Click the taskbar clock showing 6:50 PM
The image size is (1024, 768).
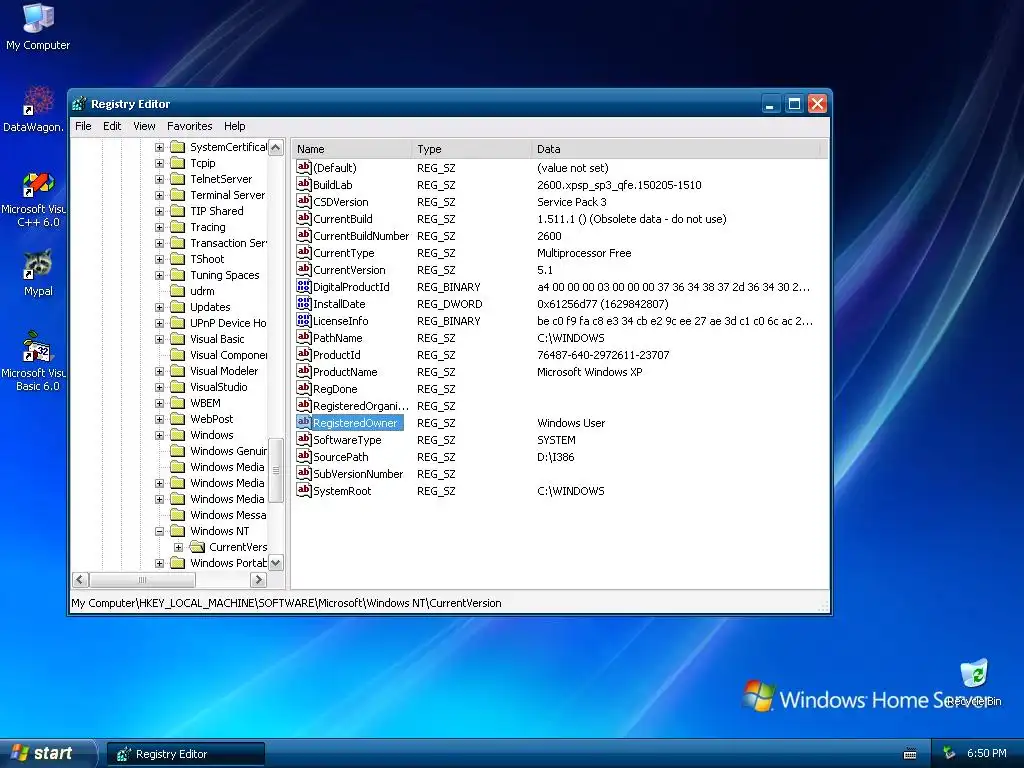point(986,753)
